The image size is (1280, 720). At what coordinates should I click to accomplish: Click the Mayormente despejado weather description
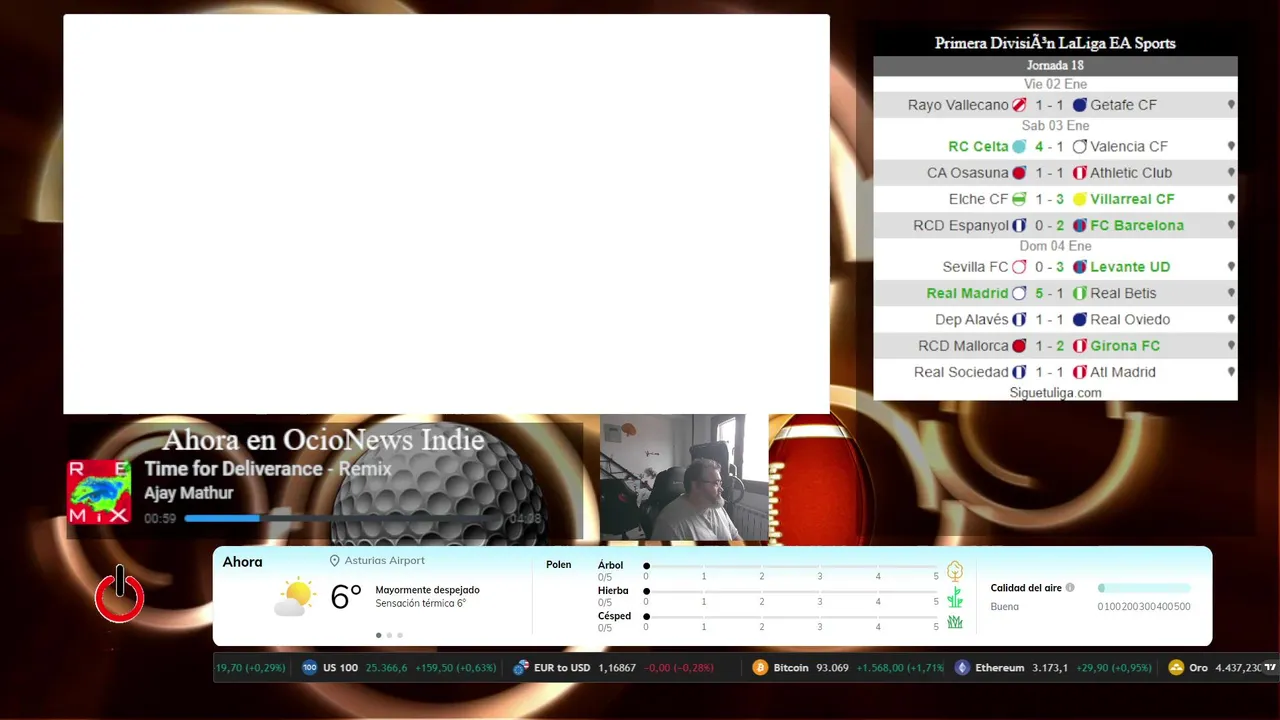pos(427,590)
